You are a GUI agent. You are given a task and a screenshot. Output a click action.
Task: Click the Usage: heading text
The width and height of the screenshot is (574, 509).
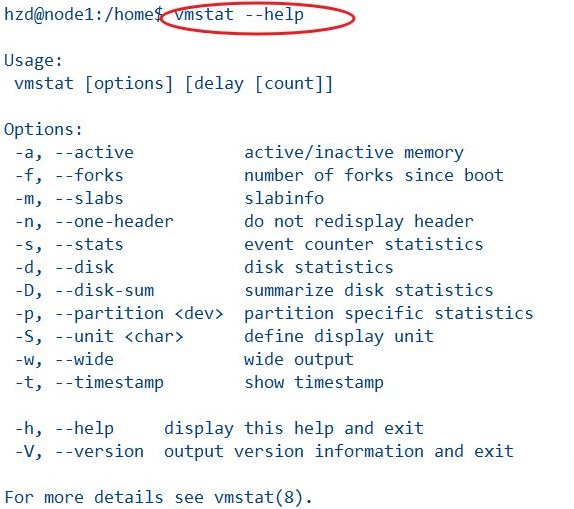[x=33, y=60]
